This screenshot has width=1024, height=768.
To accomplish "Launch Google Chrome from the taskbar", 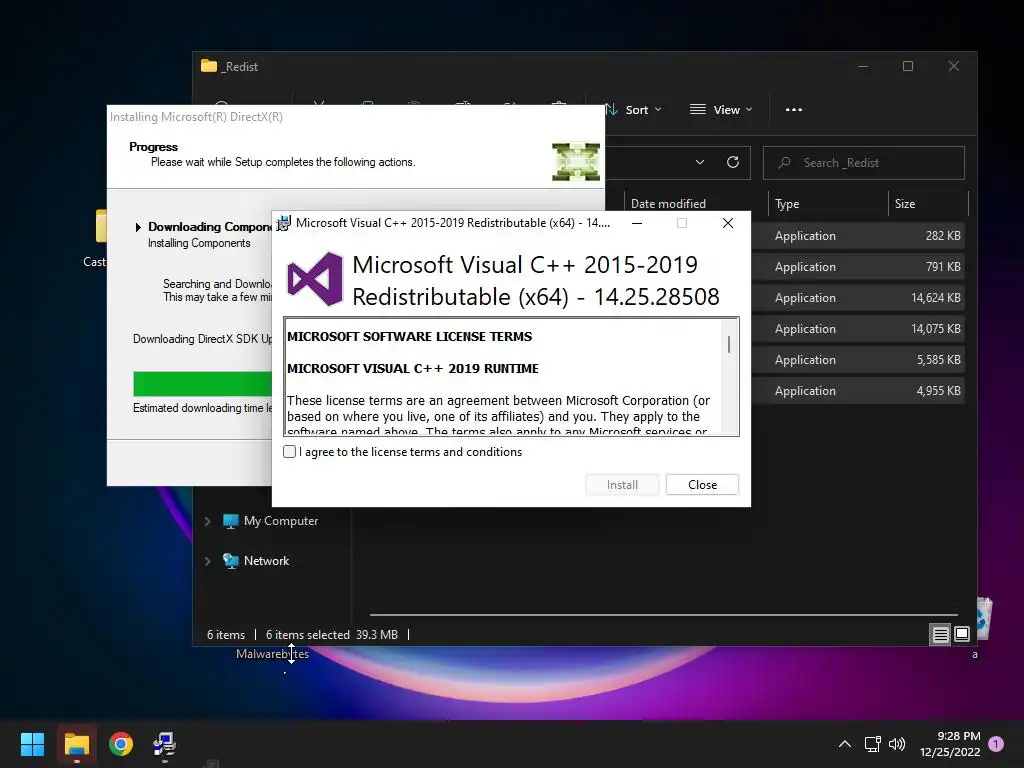I will pyautogui.click(x=121, y=744).
